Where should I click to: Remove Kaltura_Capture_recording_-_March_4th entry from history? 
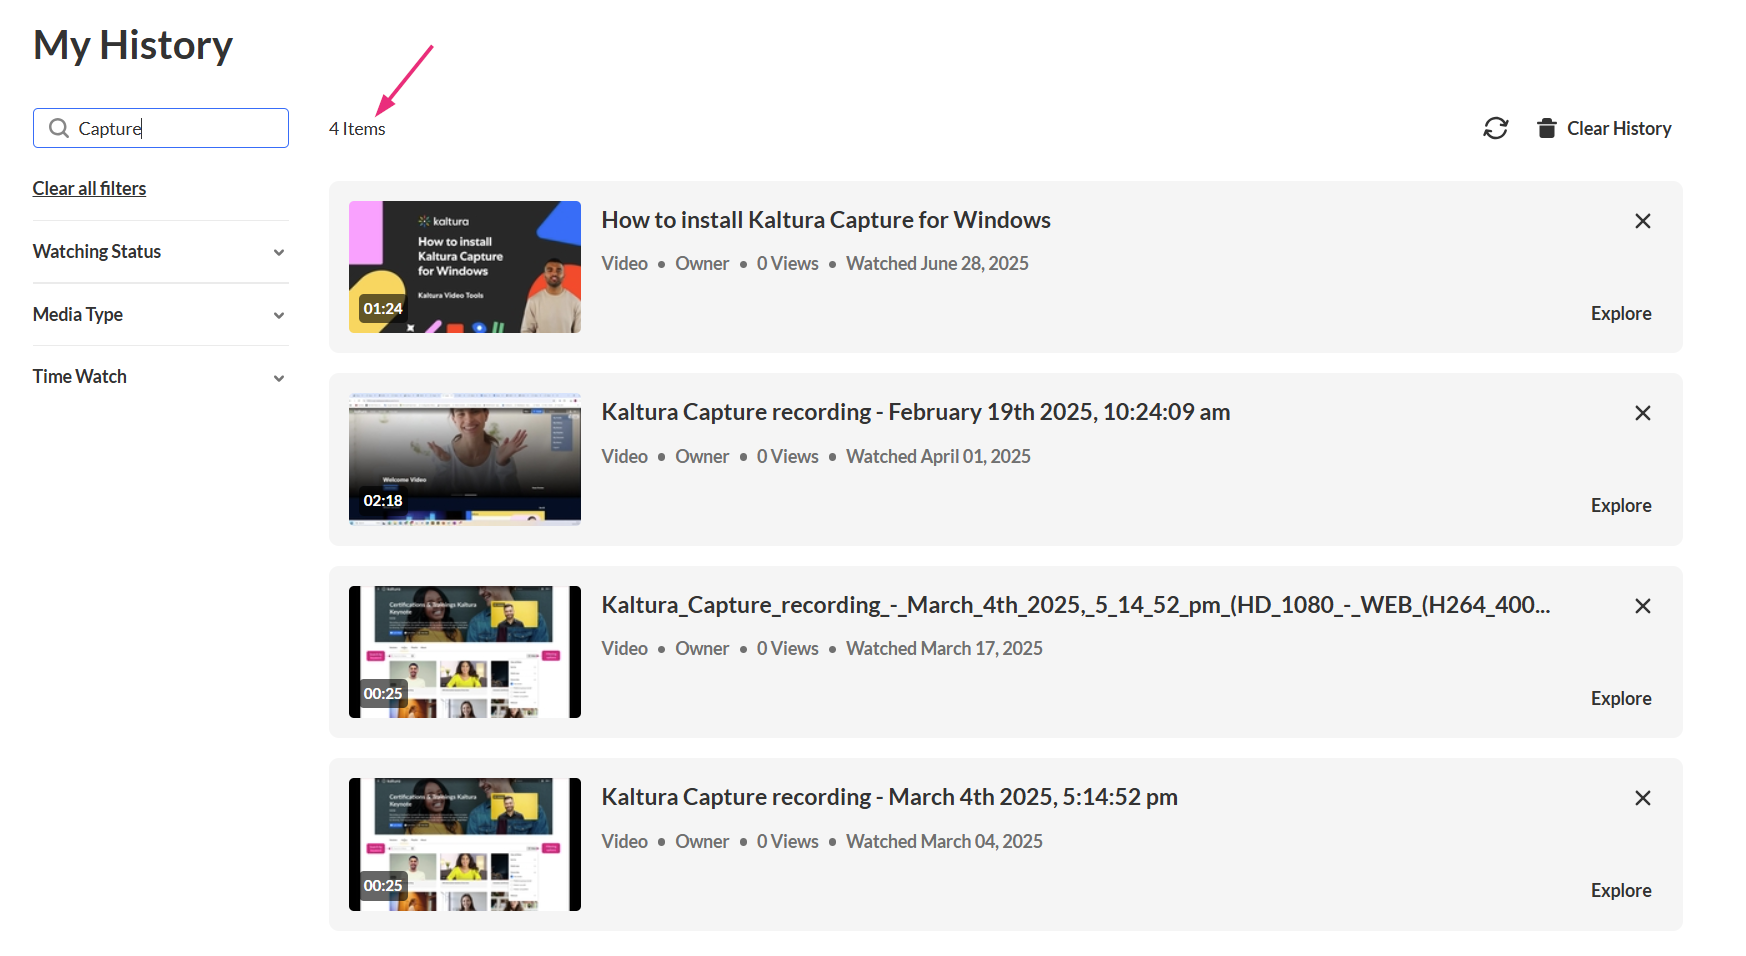[x=1642, y=606]
